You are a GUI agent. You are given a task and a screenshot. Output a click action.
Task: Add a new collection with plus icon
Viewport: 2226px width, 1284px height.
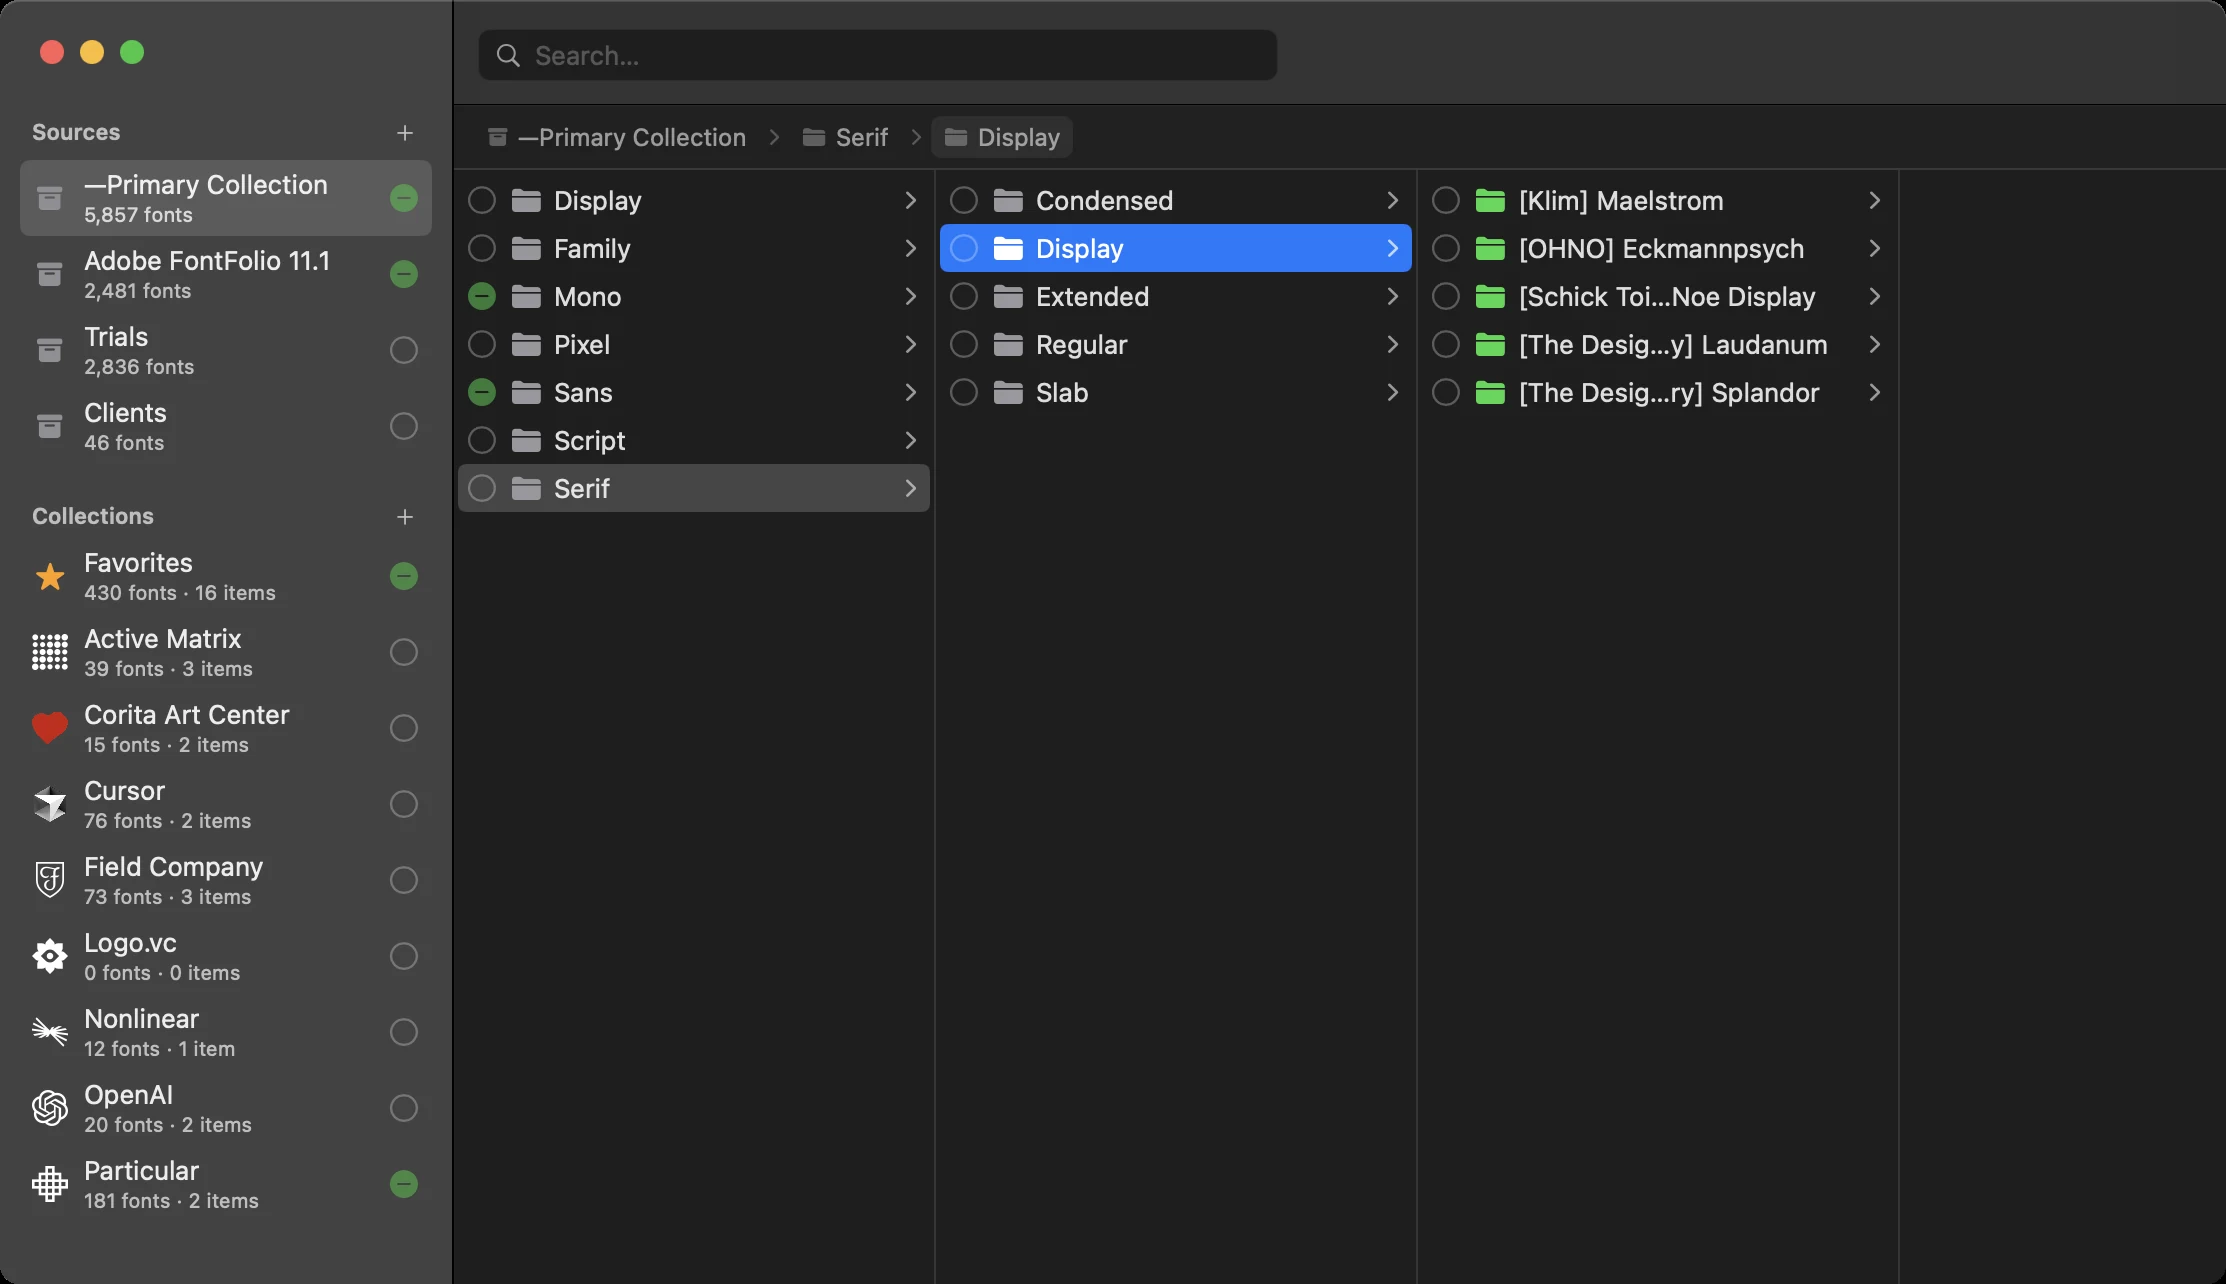[x=405, y=517]
